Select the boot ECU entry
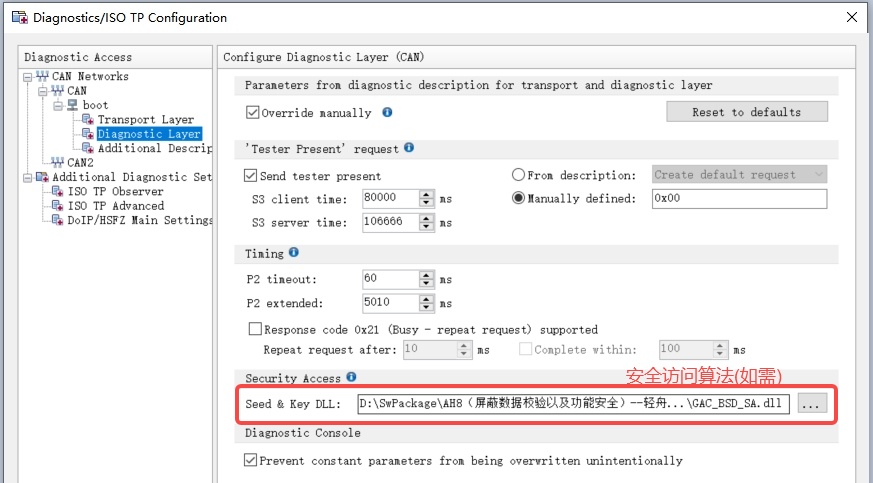The width and height of the screenshot is (873, 483). [x=95, y=105]
